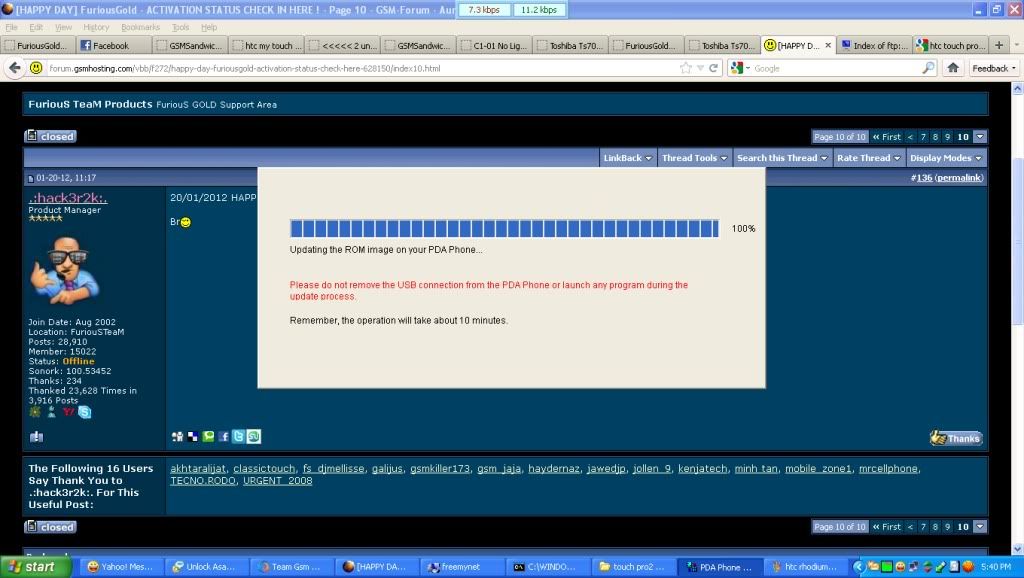
Task: Open PDA Phone window from taskbar
Action: click(x=719, y=567)
